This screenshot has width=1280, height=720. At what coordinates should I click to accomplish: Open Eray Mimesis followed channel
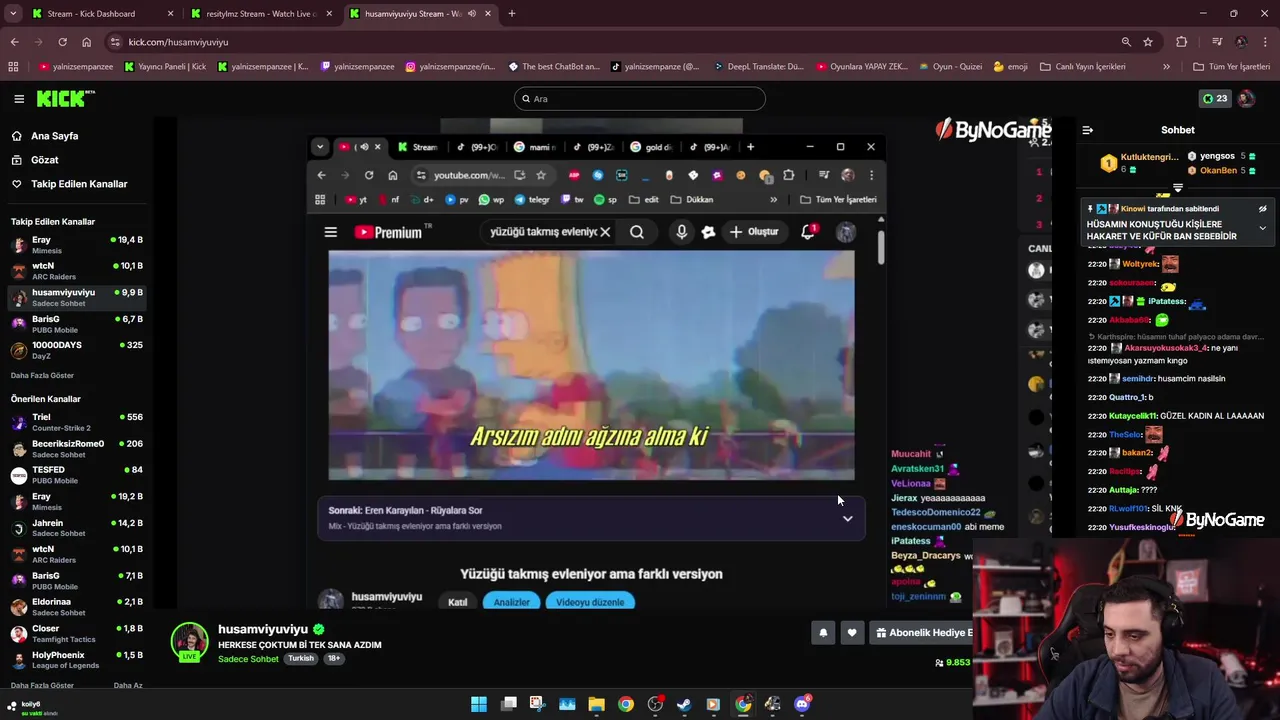coord(76,245)
